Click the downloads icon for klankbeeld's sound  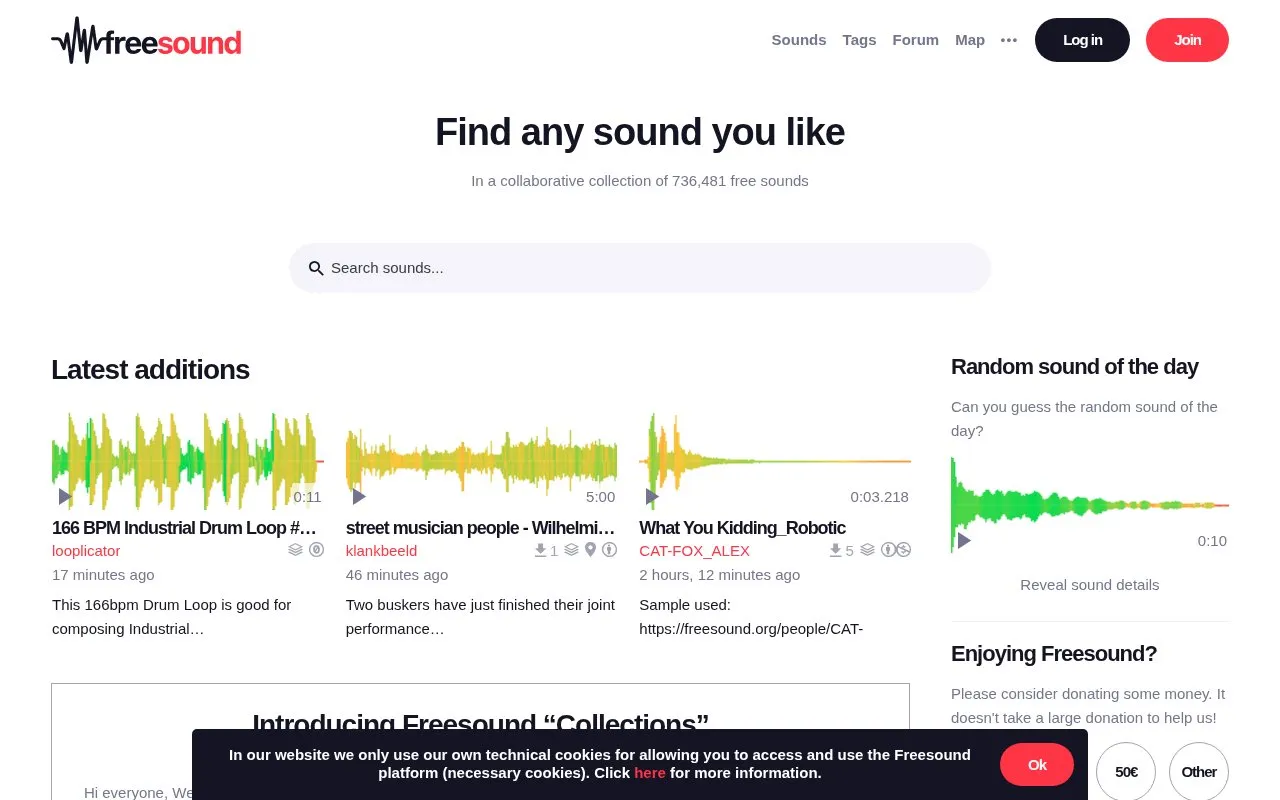coord(541,550)
